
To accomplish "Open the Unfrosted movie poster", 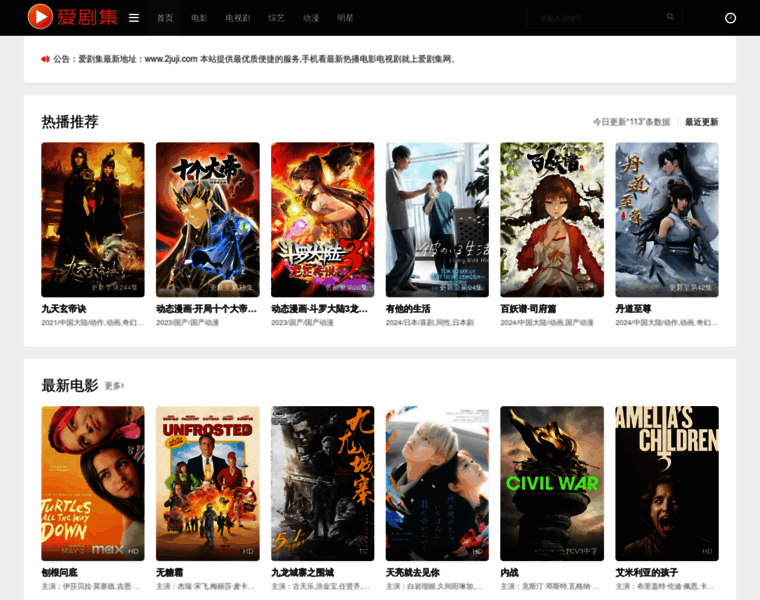I will [207, 484].
